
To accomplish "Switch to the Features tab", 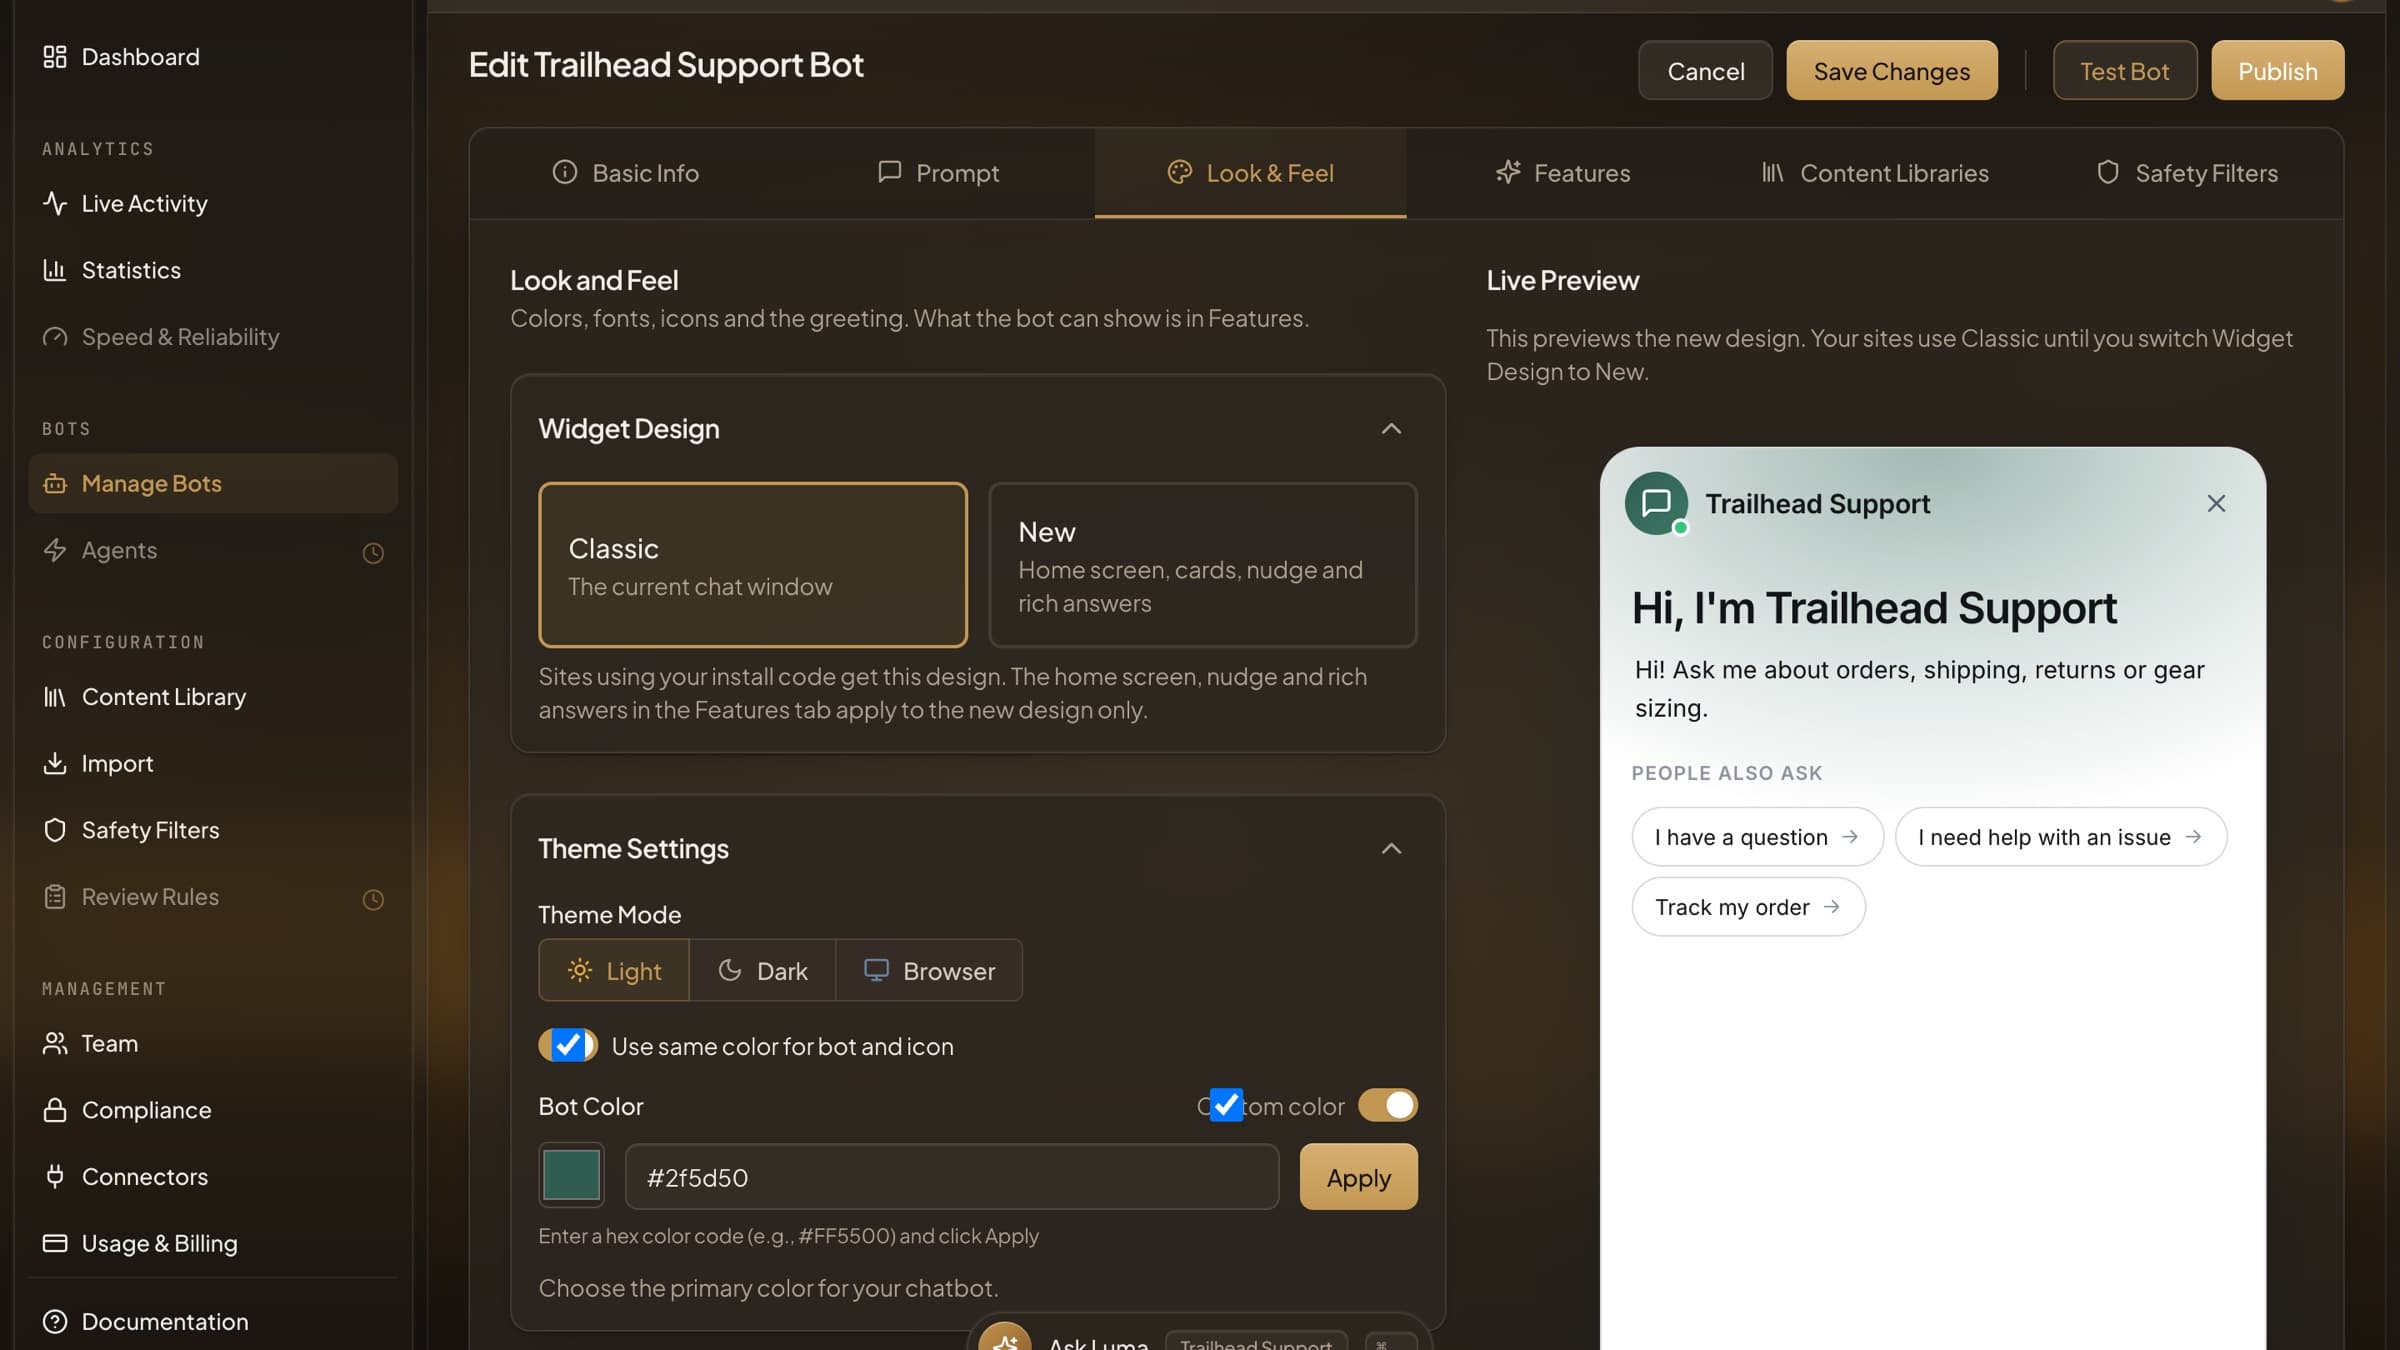I will pos(1563,173).
